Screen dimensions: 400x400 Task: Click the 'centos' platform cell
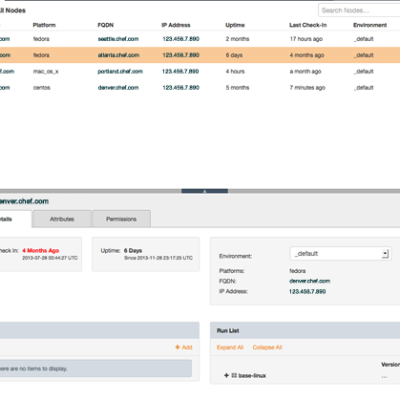click(42, 88)
